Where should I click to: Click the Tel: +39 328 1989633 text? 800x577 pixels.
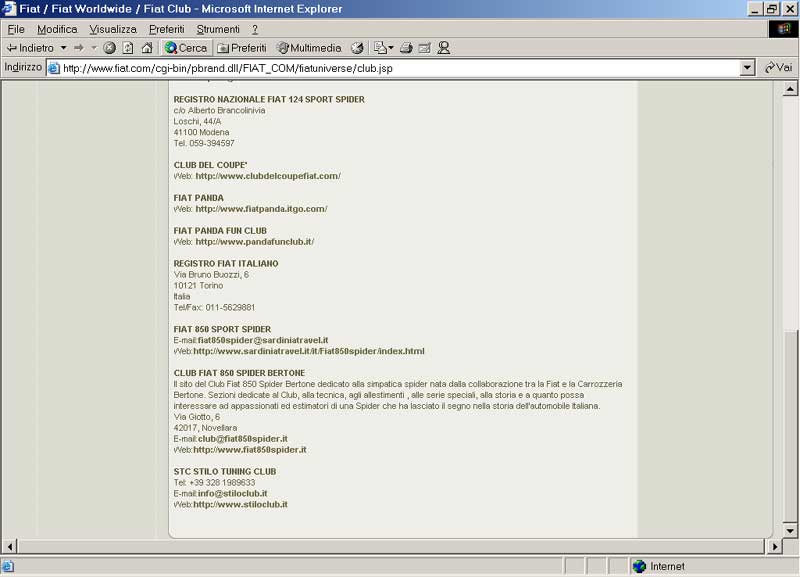pos(214,483)
